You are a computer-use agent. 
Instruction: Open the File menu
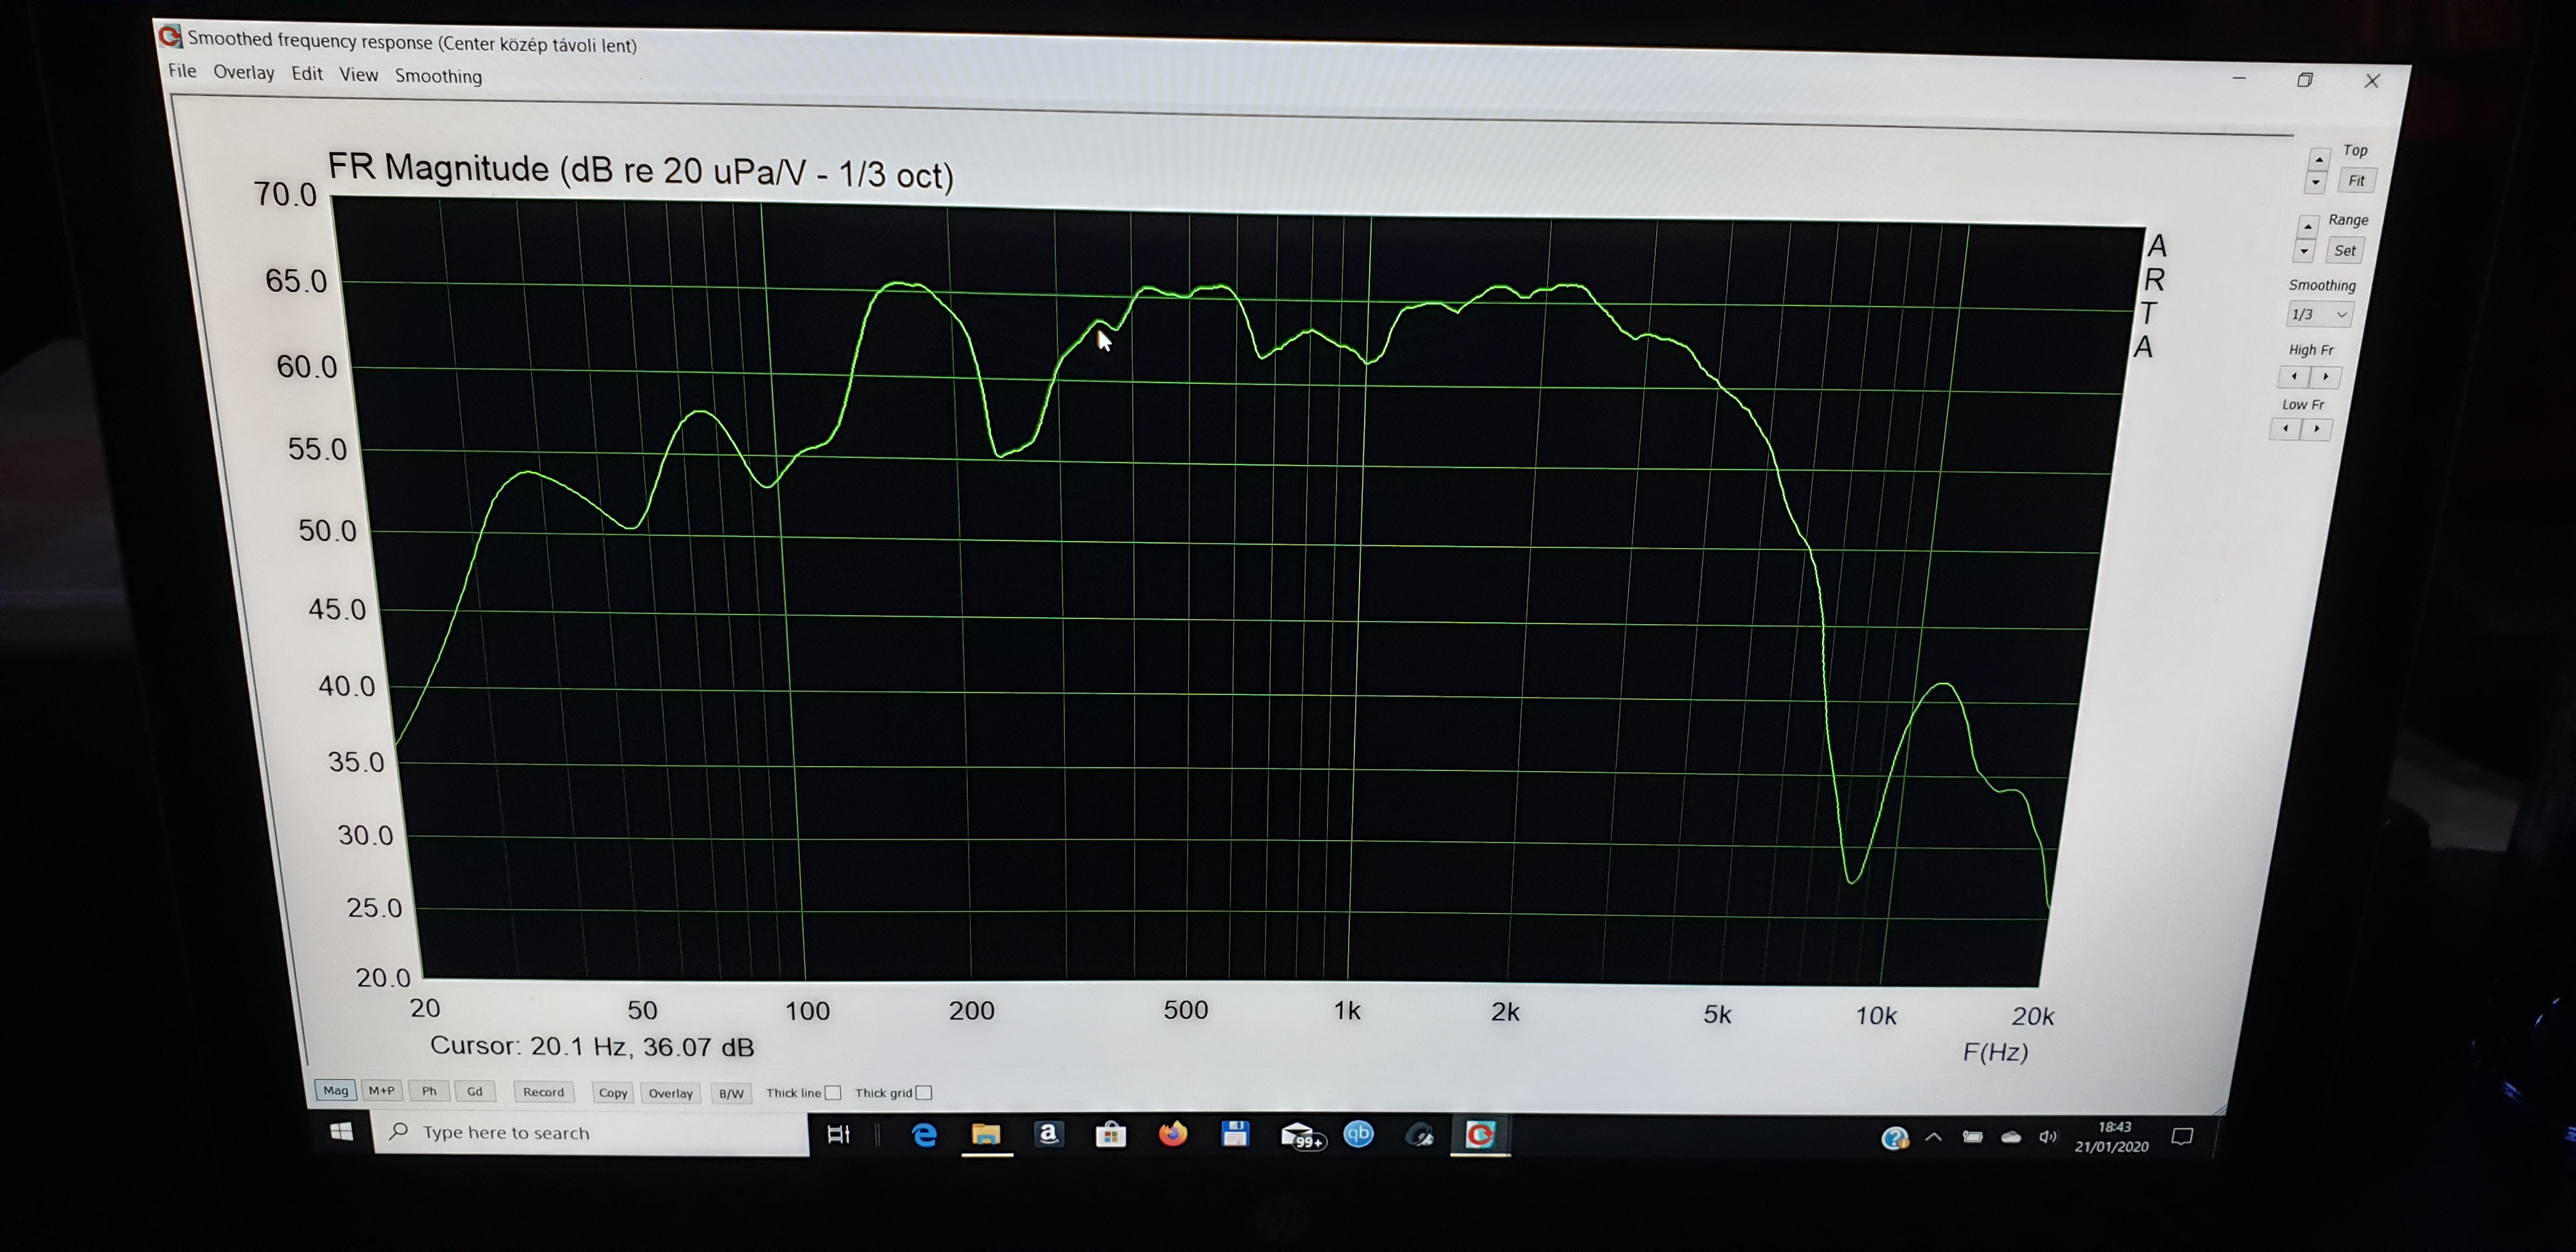(182, 71)
